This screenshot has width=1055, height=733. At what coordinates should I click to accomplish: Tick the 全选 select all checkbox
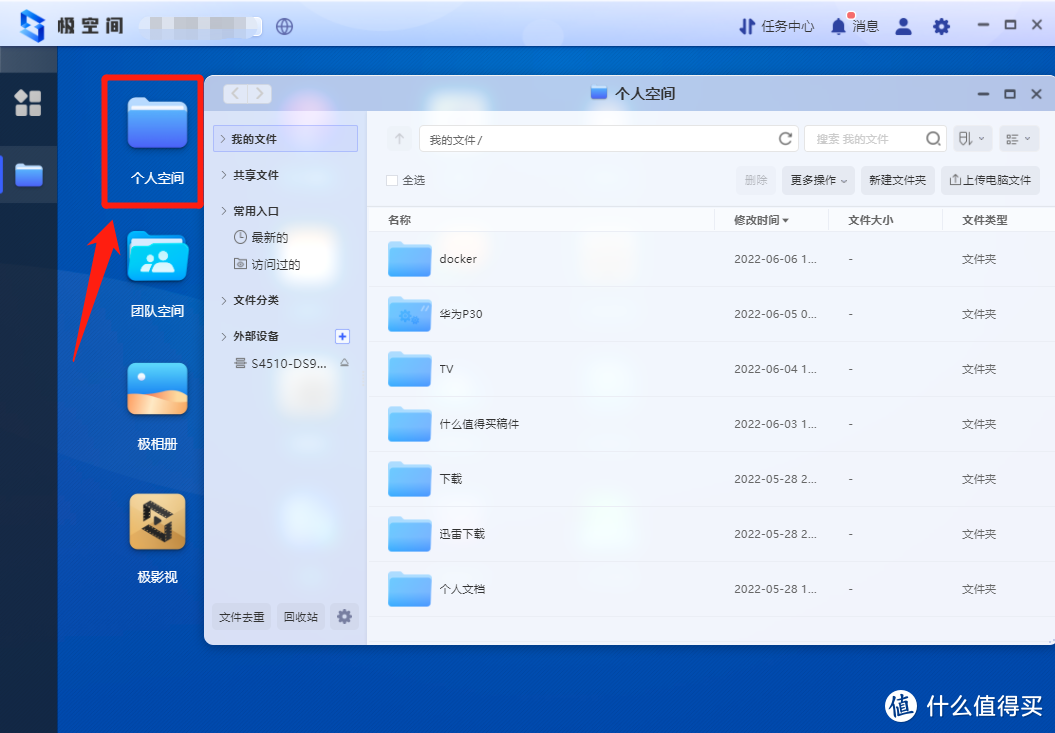tap(392, 180)
